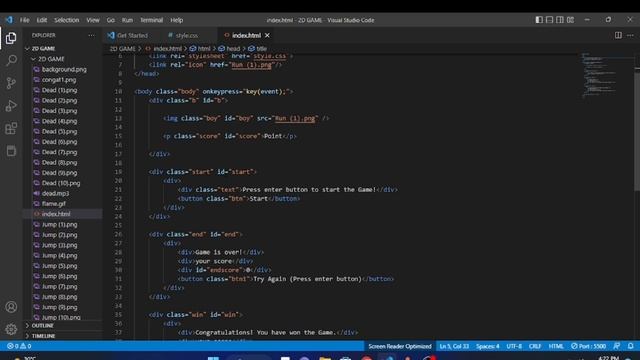Click CRLF end of line selector
640x360 pixels.
click(x=535, y=346)
